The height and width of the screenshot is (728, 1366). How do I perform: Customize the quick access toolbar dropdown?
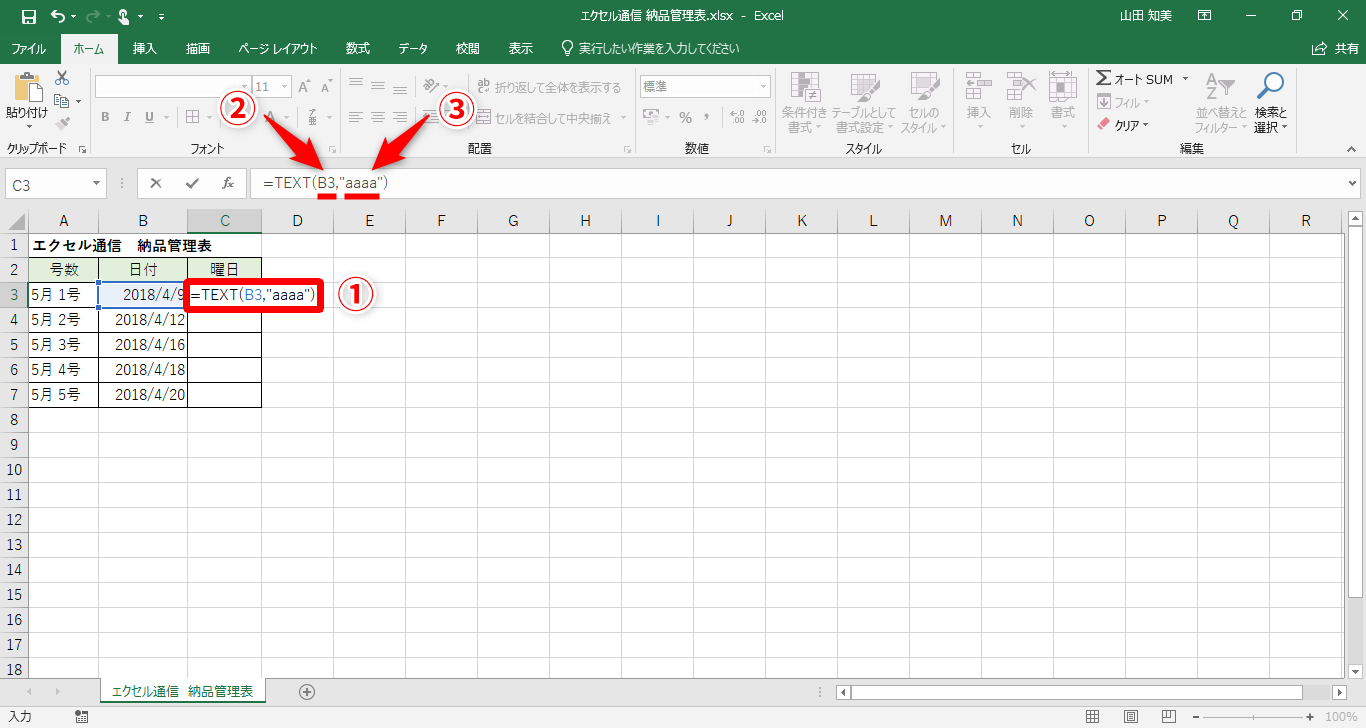162,16
